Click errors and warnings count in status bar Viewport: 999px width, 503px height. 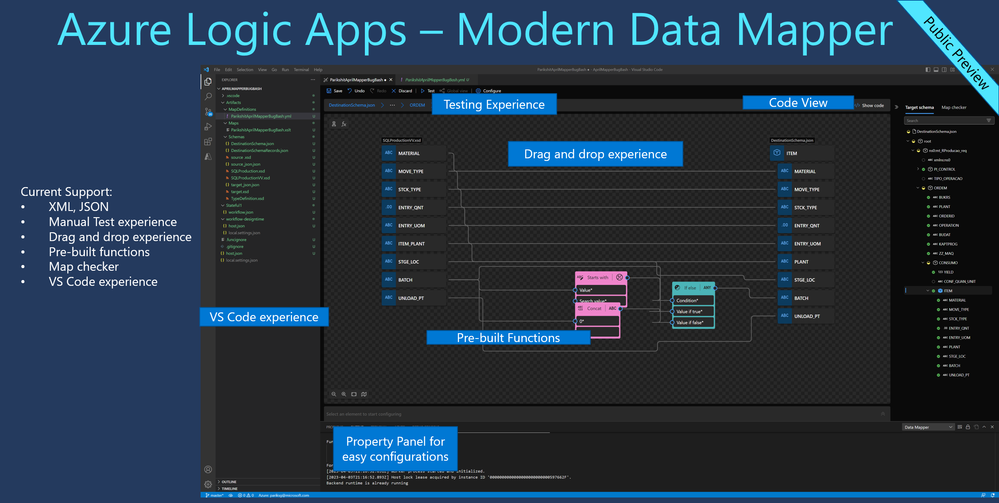click(245, 495)
